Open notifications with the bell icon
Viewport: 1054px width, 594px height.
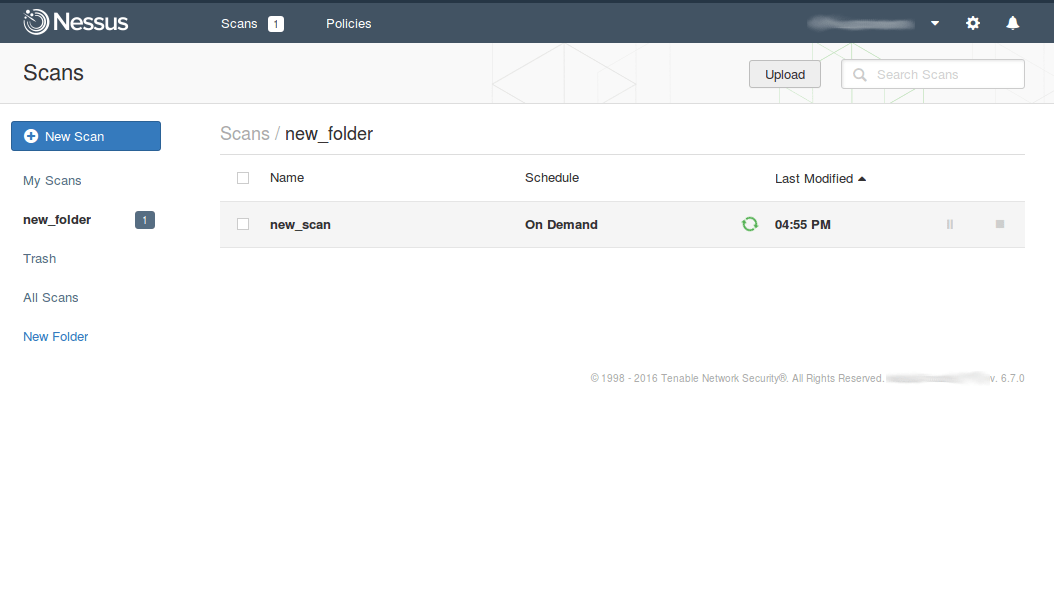(1012, 22)
